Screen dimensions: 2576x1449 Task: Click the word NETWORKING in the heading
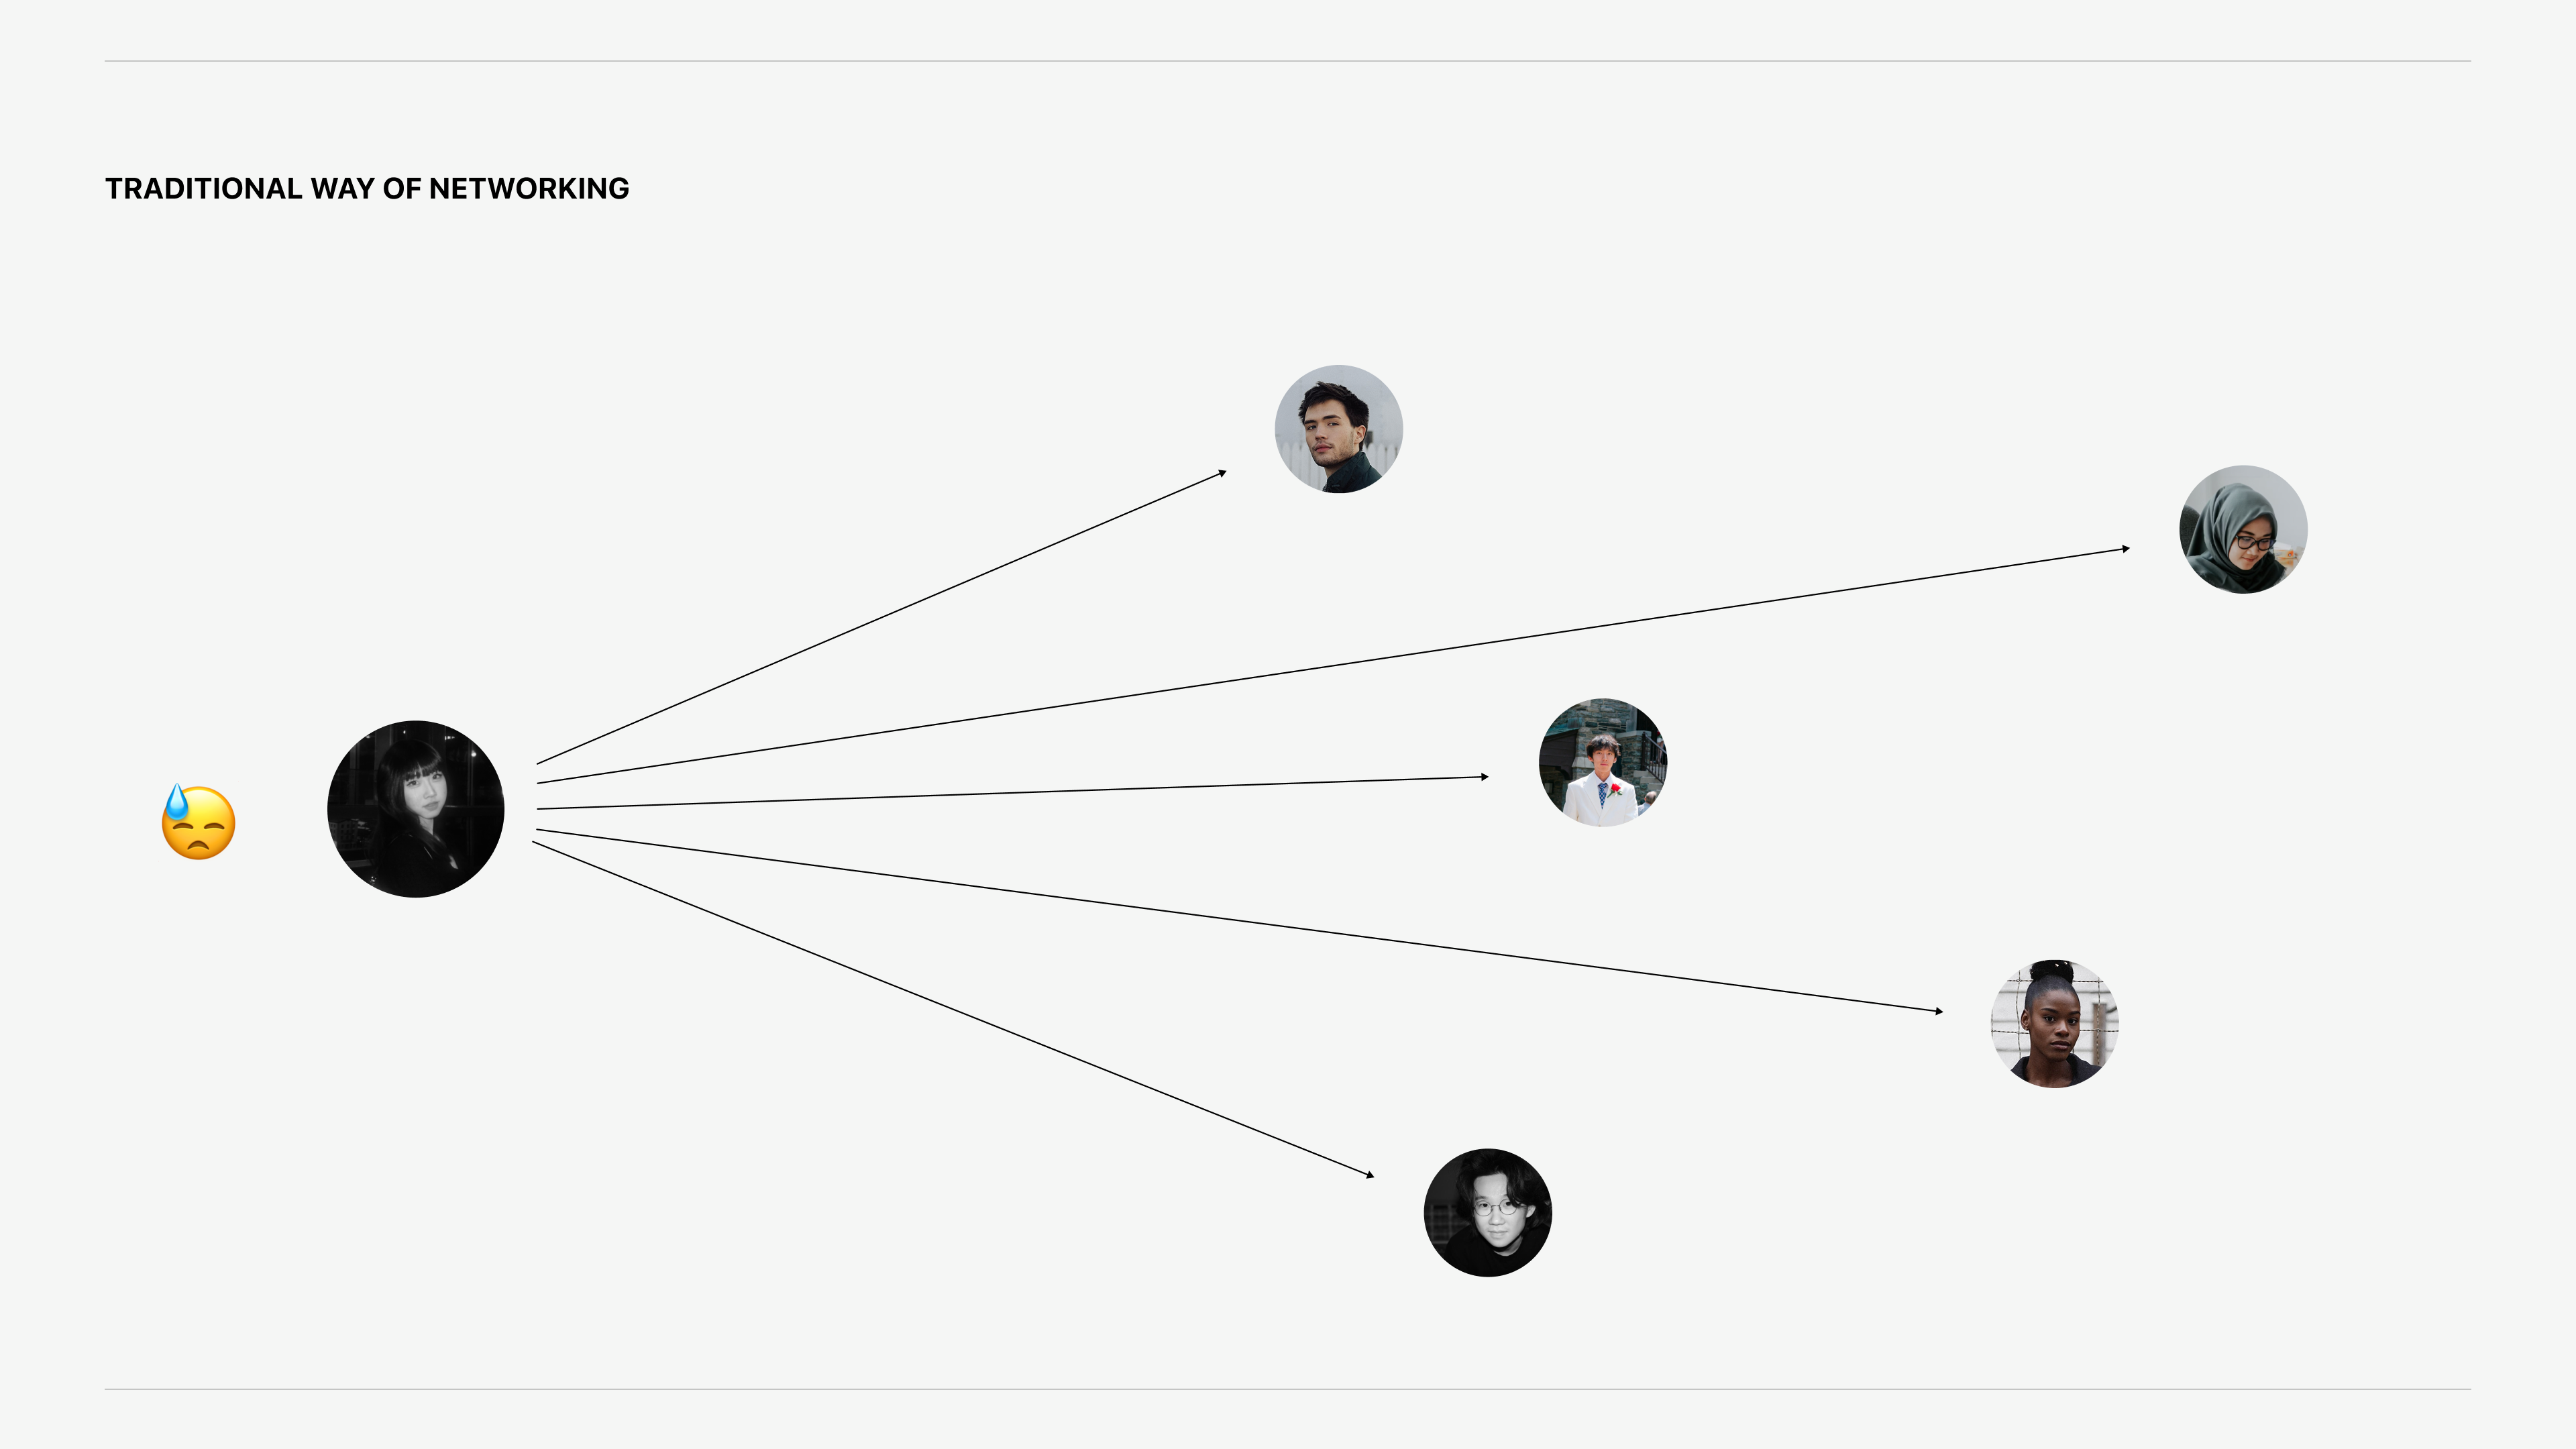click(529, 189)
